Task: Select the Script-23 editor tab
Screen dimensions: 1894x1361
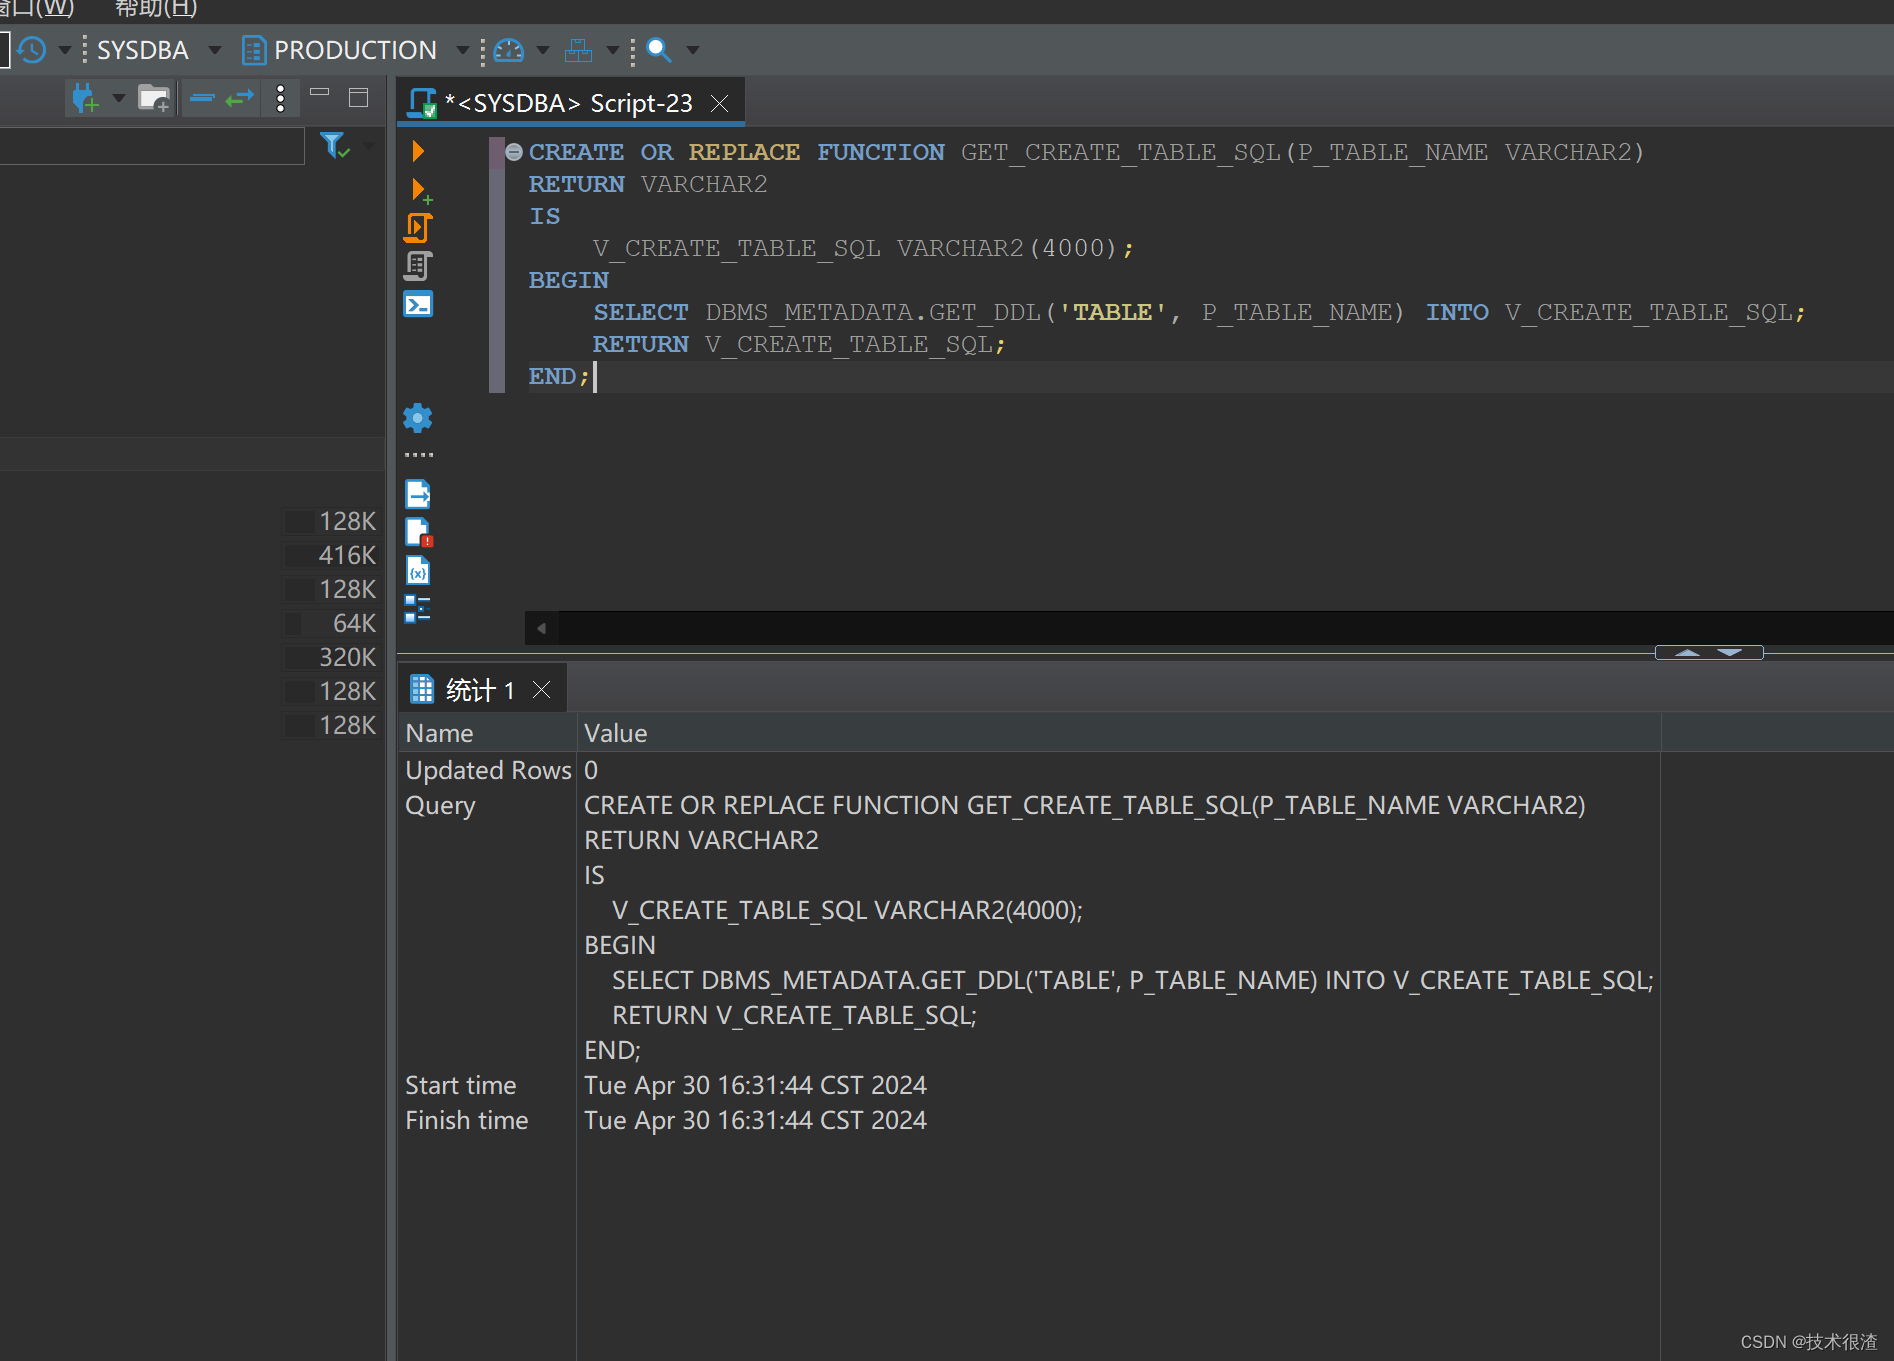Action: click(x=569, y=103)
